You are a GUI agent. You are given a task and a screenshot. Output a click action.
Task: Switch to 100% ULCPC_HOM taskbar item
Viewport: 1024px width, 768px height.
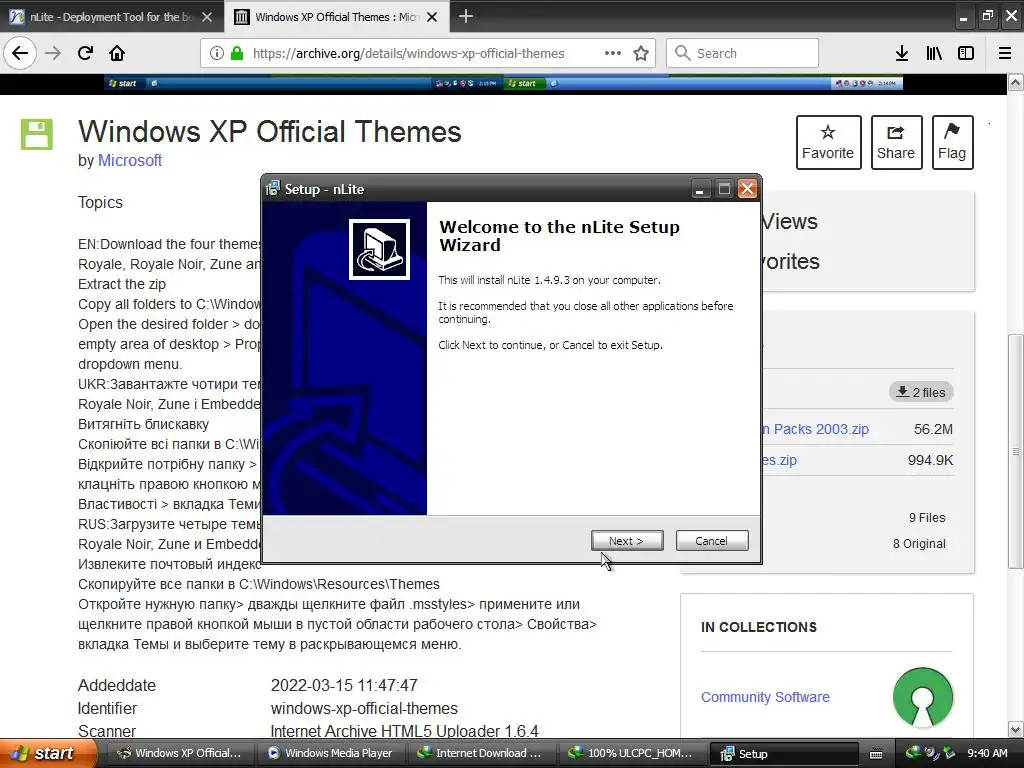click(632, 753)
